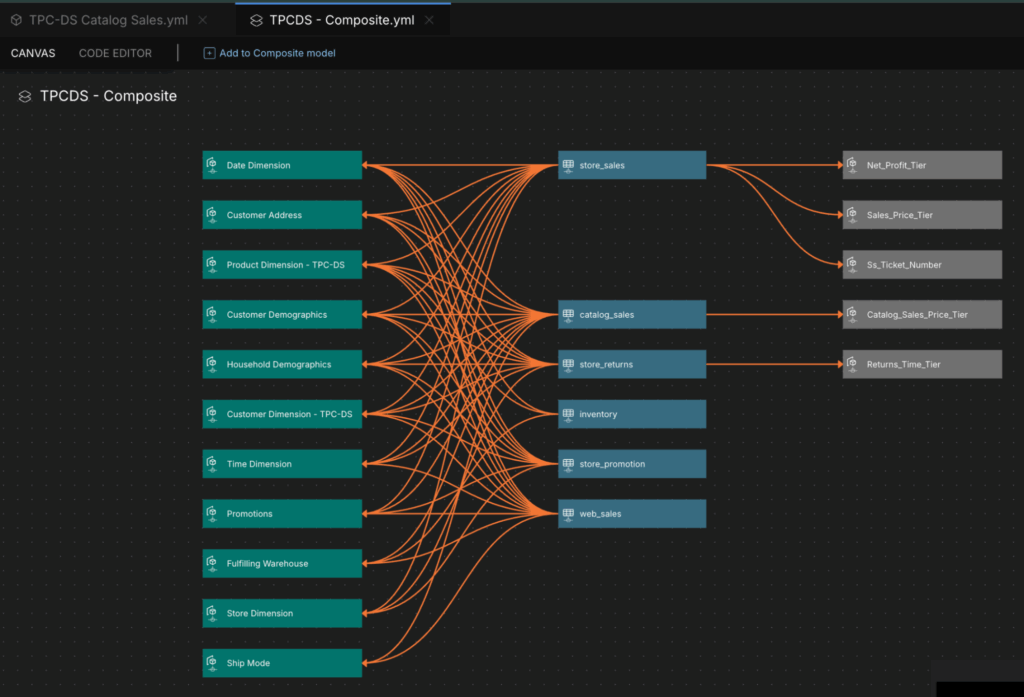This screenshot has height=697, width=1024.
Task: Click the Customer Address node icon
Action: (x=212, y=215)
